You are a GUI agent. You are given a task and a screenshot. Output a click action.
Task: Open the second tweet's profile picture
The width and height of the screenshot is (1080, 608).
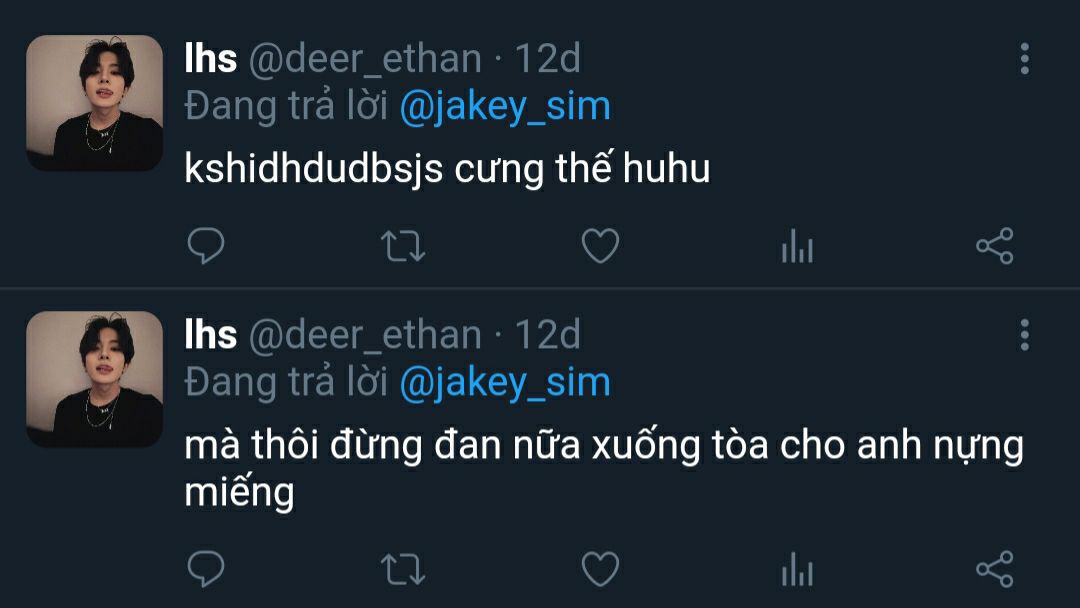[94, 379]
